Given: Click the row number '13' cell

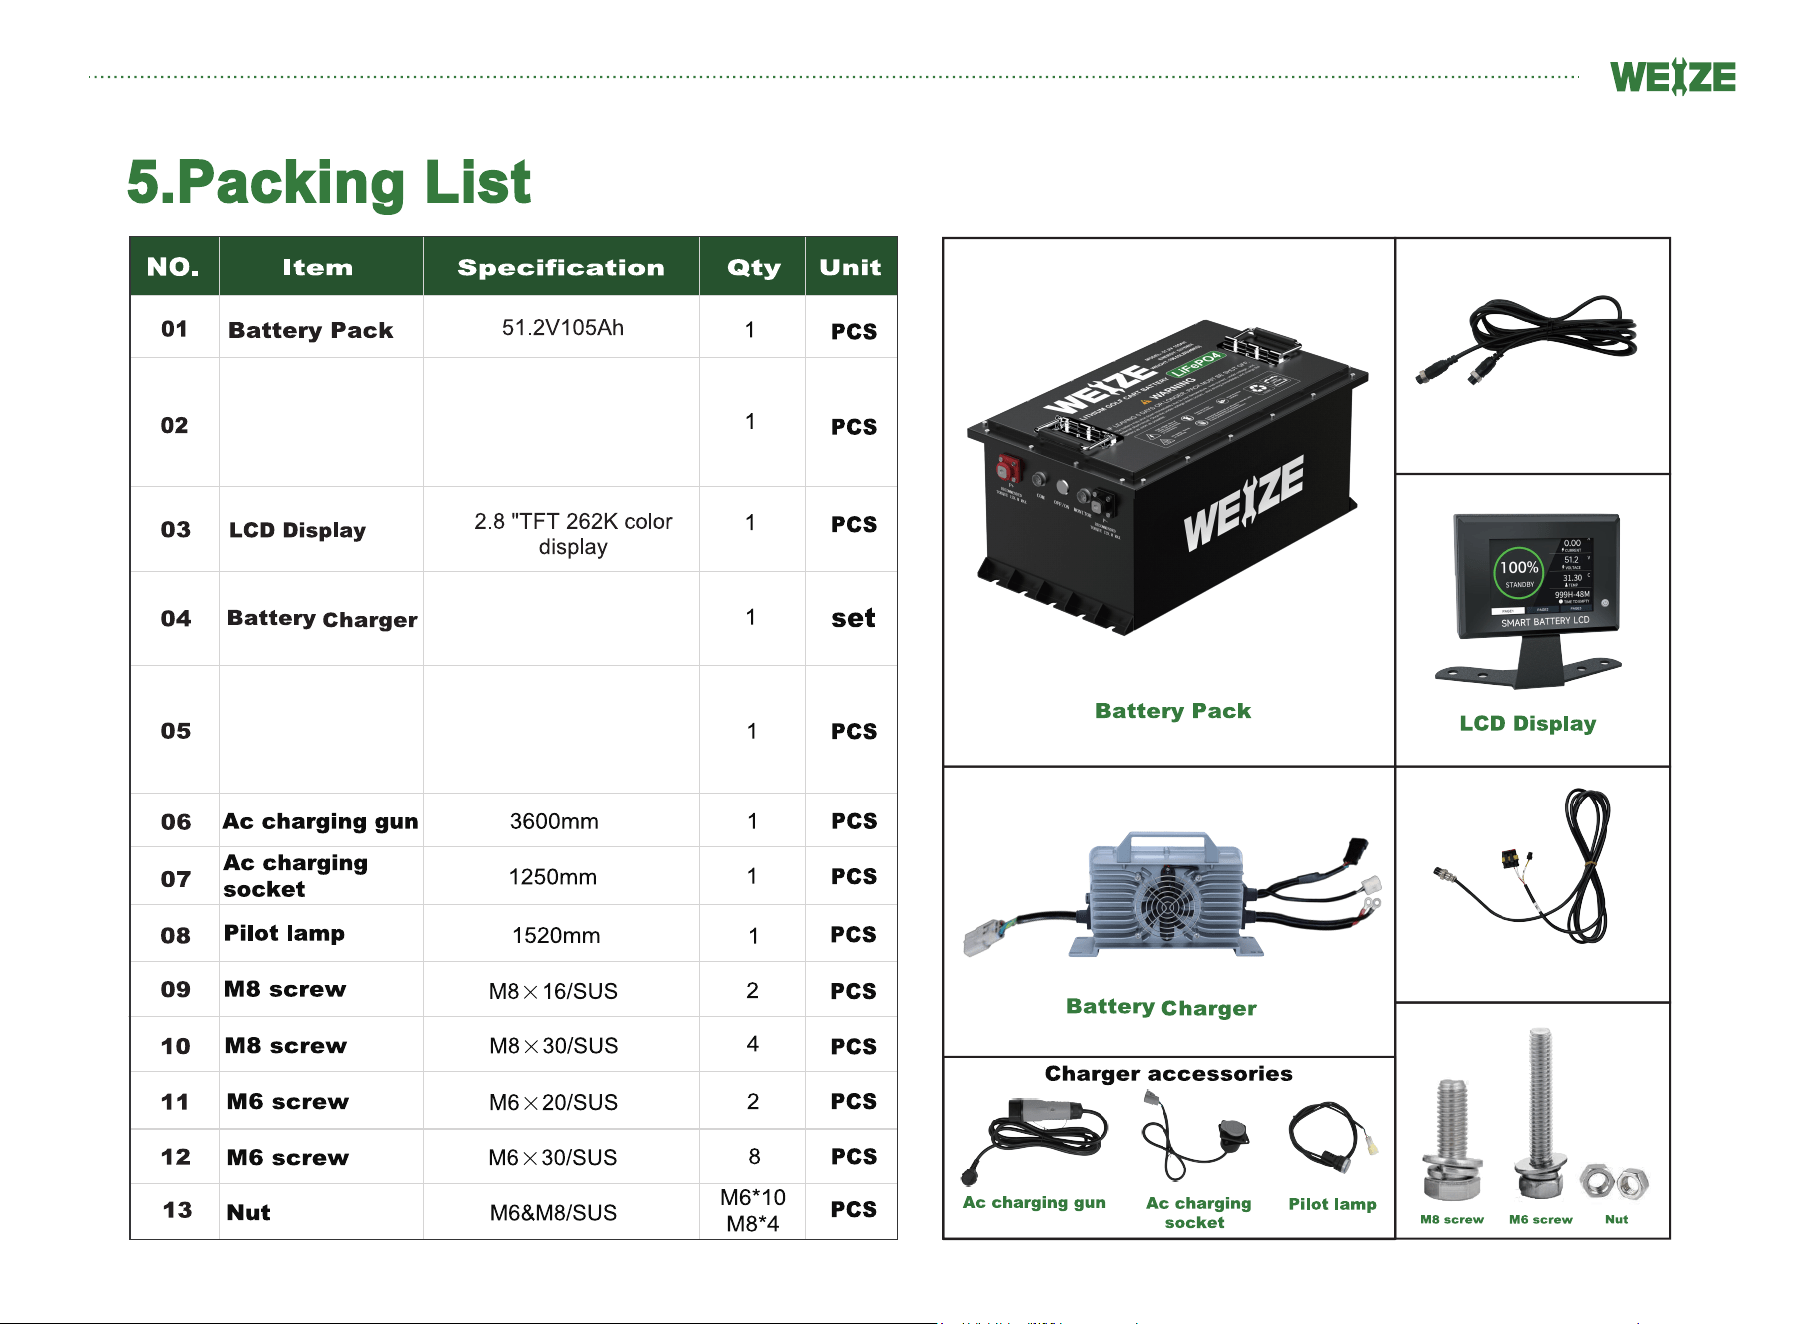Looking at the screenshot, I should tap(177, 1210).
